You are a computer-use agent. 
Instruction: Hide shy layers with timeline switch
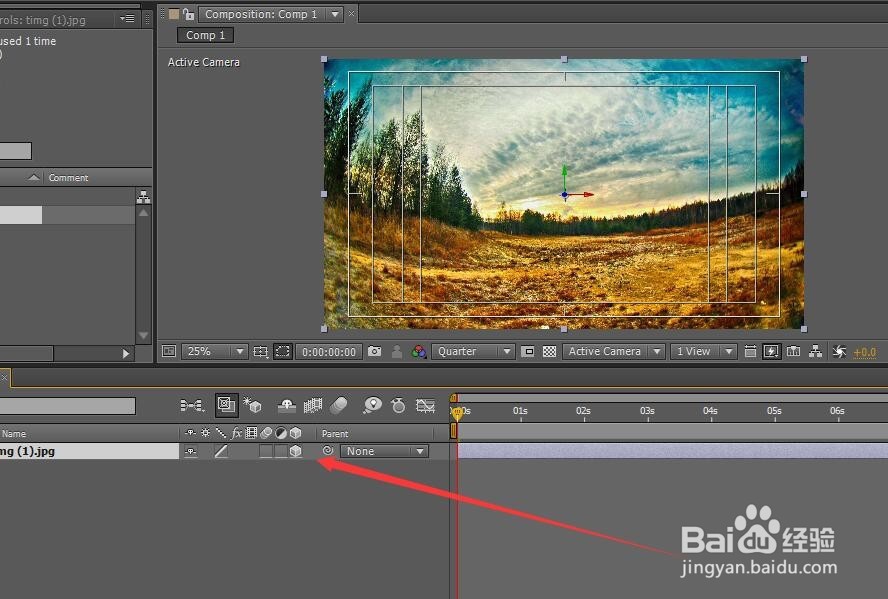tap(287, 405)
